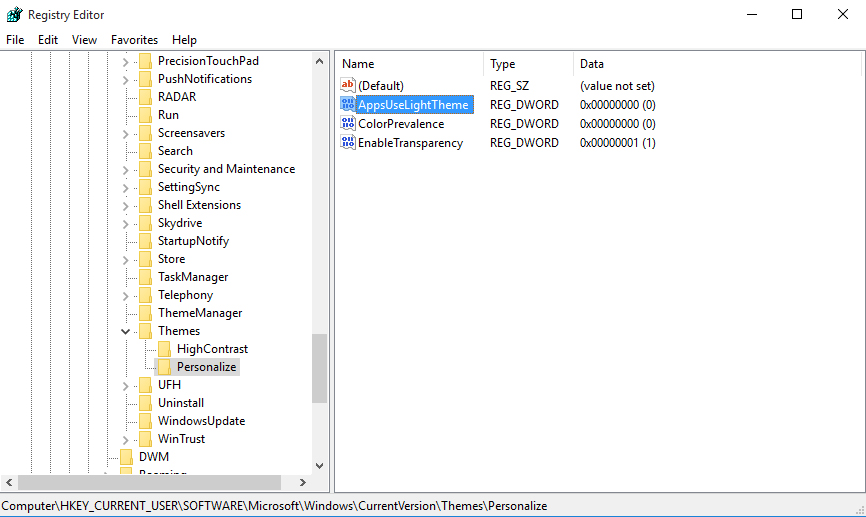Screen dimensions: 866x517
Task: Expand the Screensavers key
Action: (125, 134)
